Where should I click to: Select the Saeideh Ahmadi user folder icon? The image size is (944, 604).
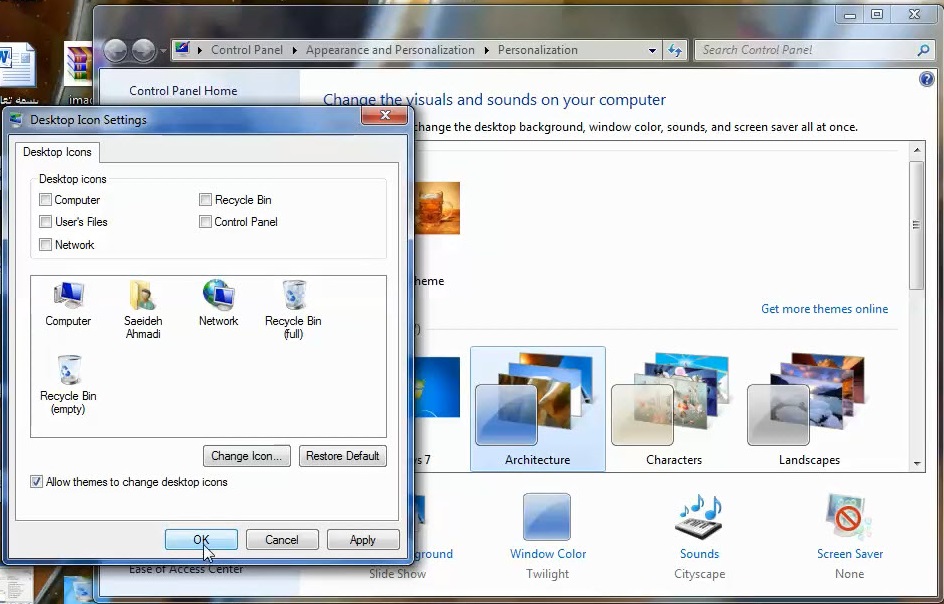[143, 295]
